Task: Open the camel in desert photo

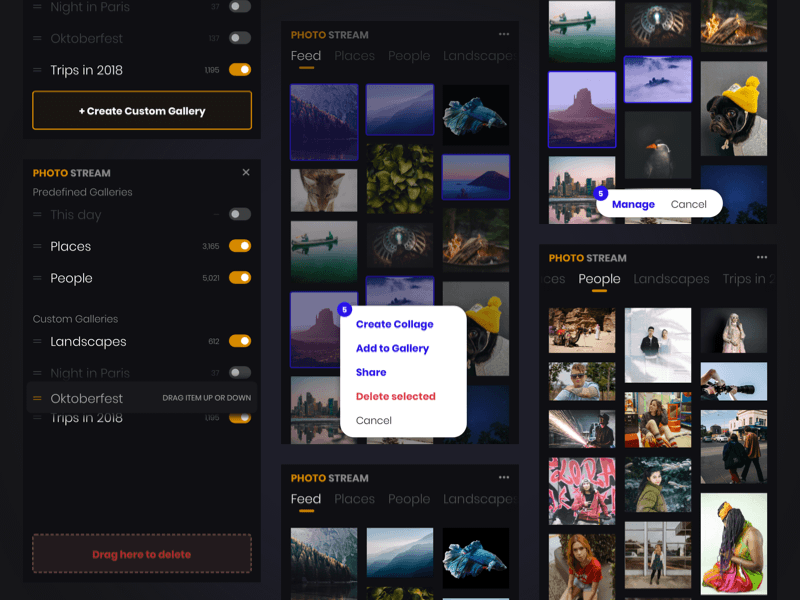Action: click(582, 330)
